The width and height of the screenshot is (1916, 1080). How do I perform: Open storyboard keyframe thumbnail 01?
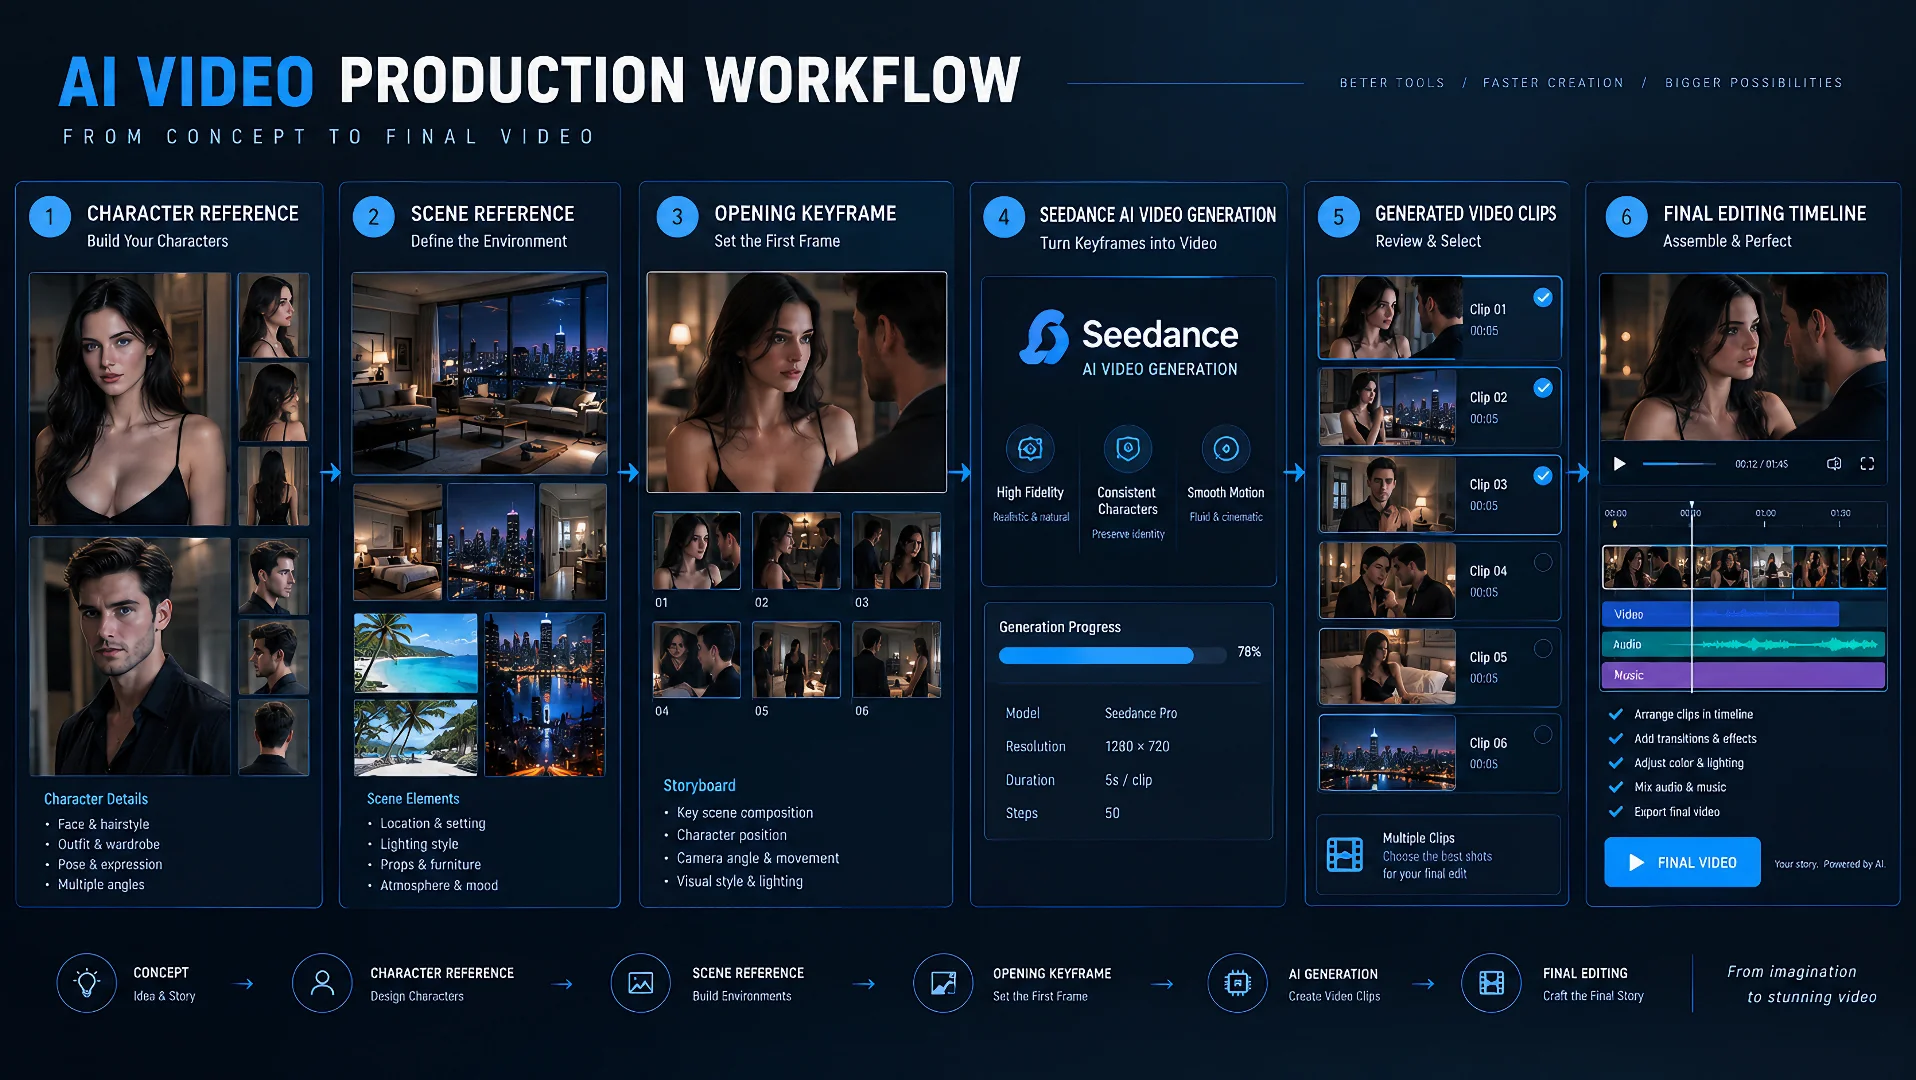pyautogui.click(x=696, y=550)
